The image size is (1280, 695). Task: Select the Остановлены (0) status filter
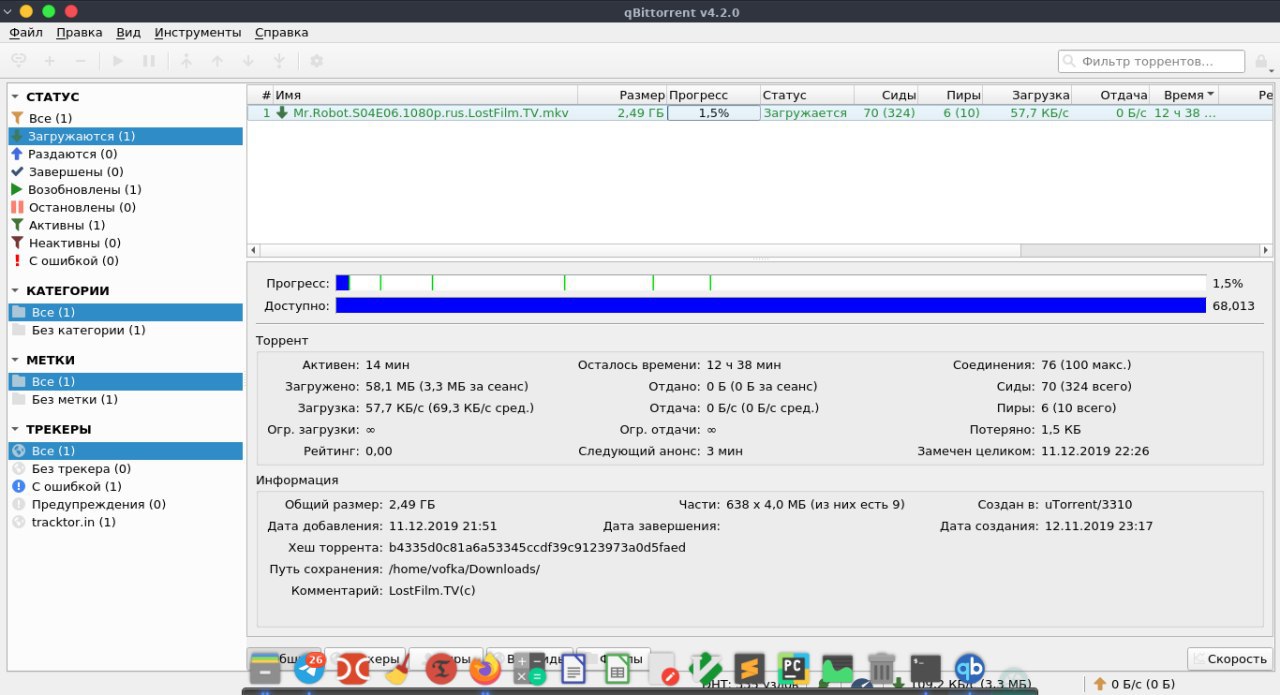tap(125, 207)
